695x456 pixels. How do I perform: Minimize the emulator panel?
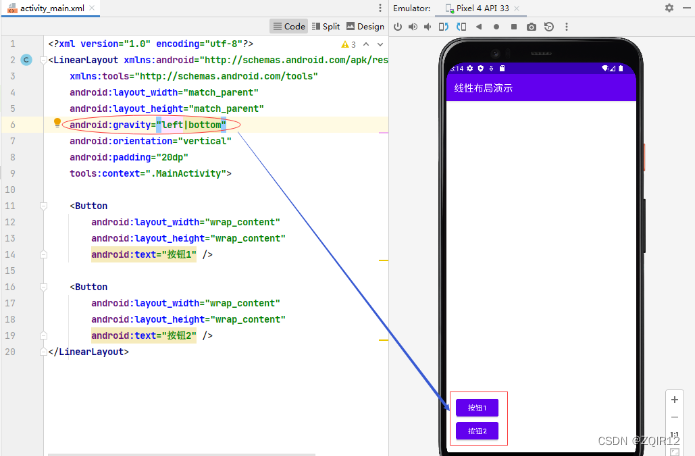(687, 8)
